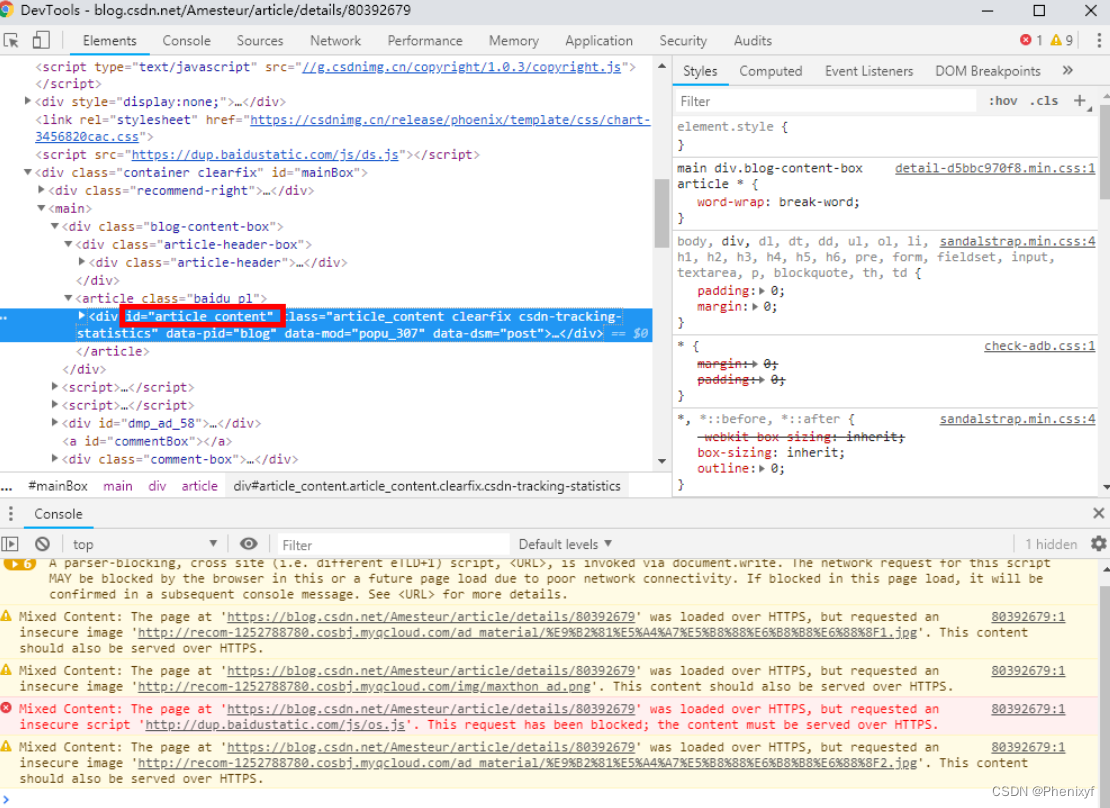This screenshot has height=808, width=1110.
Task: Switch to the Console panel tab
Action: point(186,40)
